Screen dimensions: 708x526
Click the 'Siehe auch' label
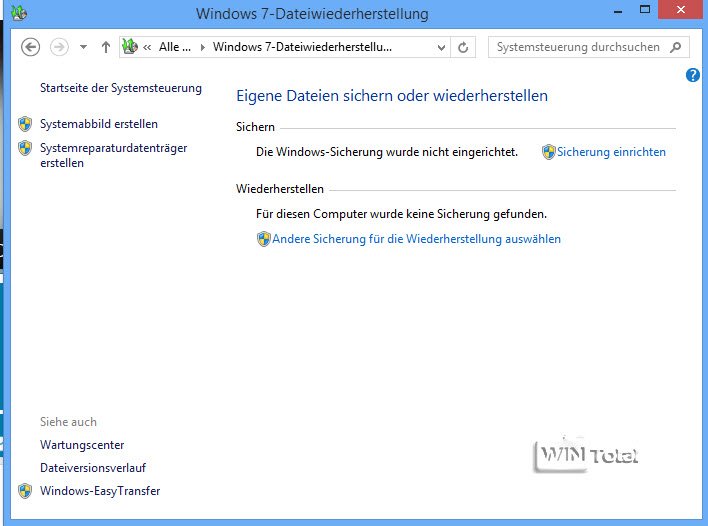click(68, 422)
